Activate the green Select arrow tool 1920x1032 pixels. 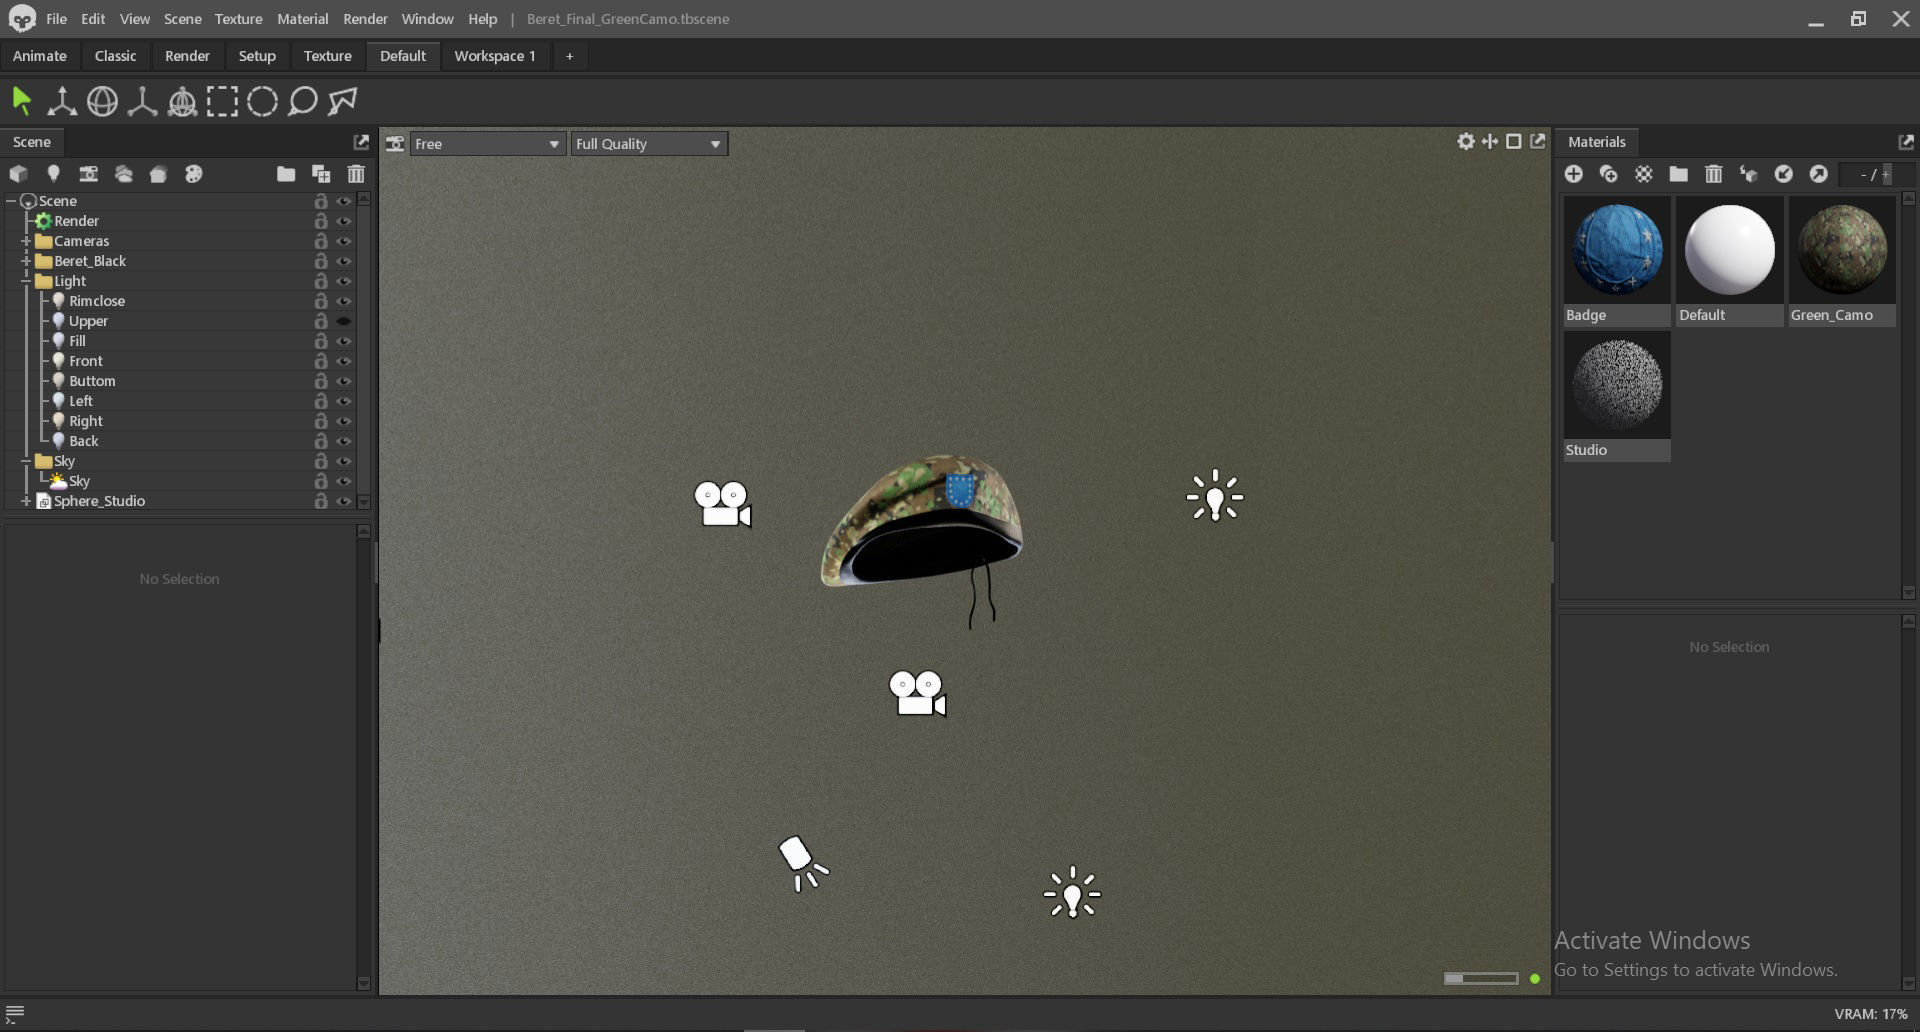pos(22,101)
